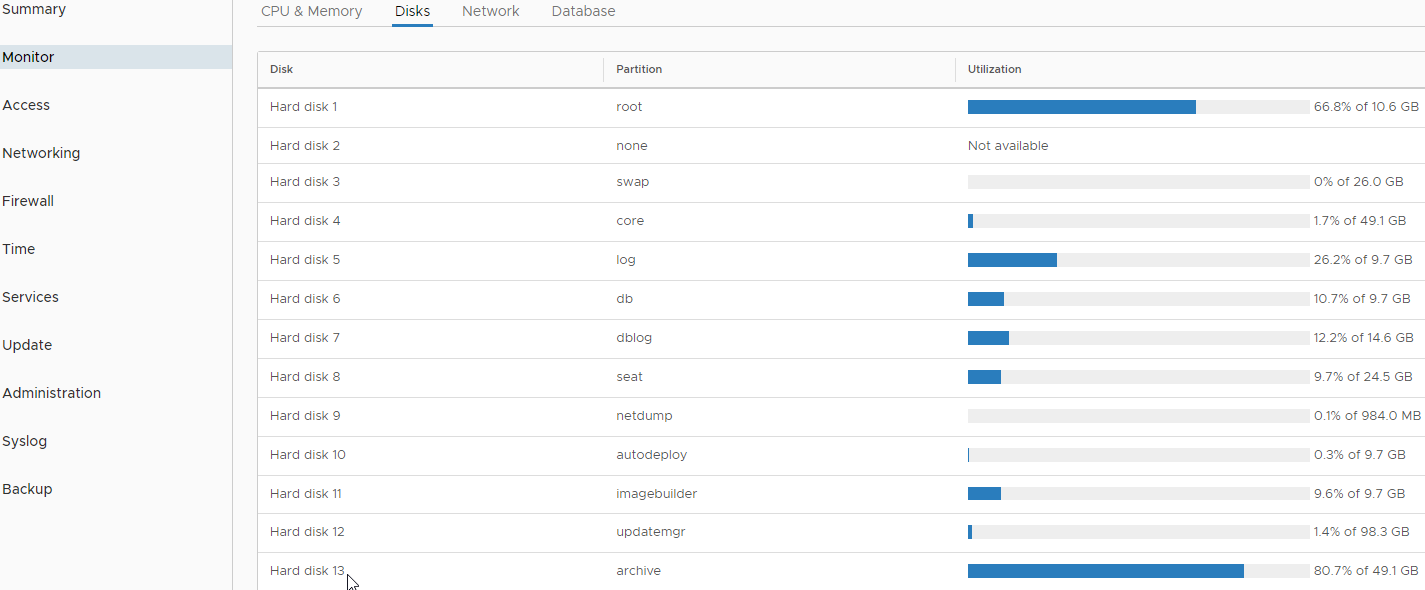
Task: Click the archive partition name
Action: pyautogui.click(x=639, y=570)
